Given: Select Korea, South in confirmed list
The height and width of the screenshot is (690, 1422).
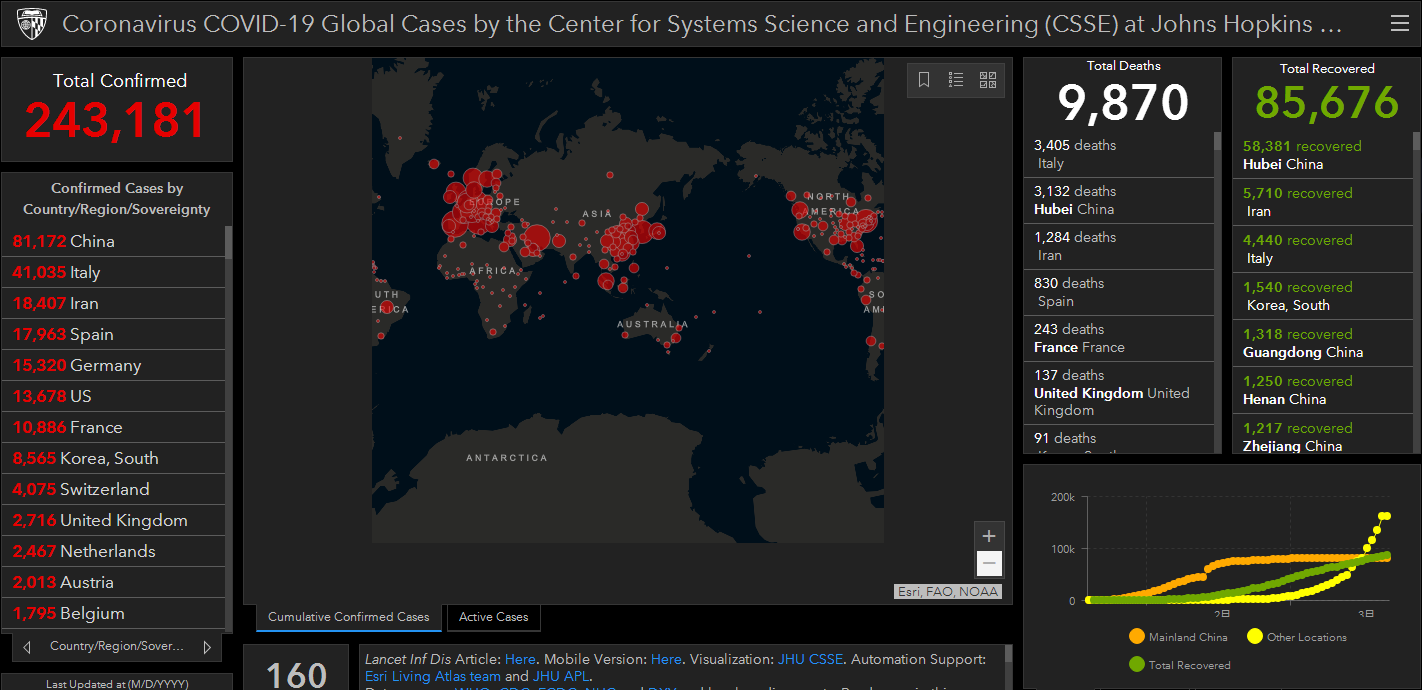Looking at the screenshot, I should tap(114, 458).
